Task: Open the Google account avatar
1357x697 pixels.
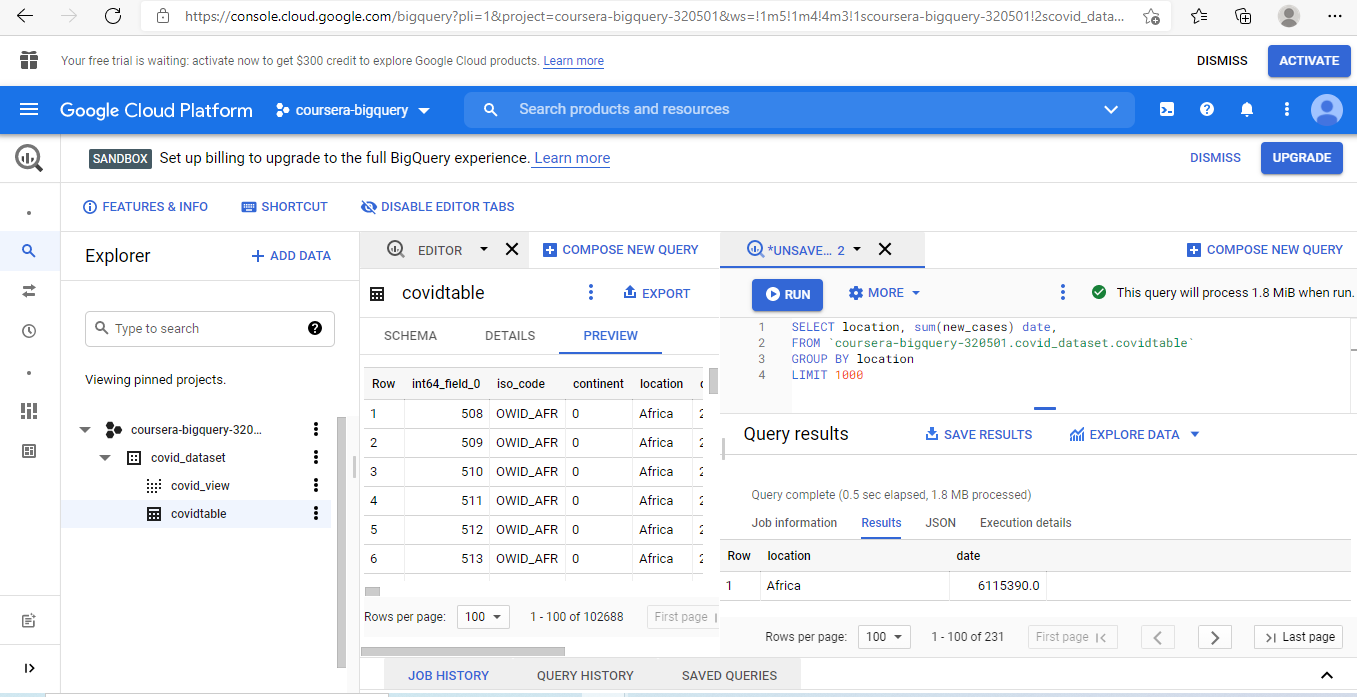Action: [x=1327, y=110]
